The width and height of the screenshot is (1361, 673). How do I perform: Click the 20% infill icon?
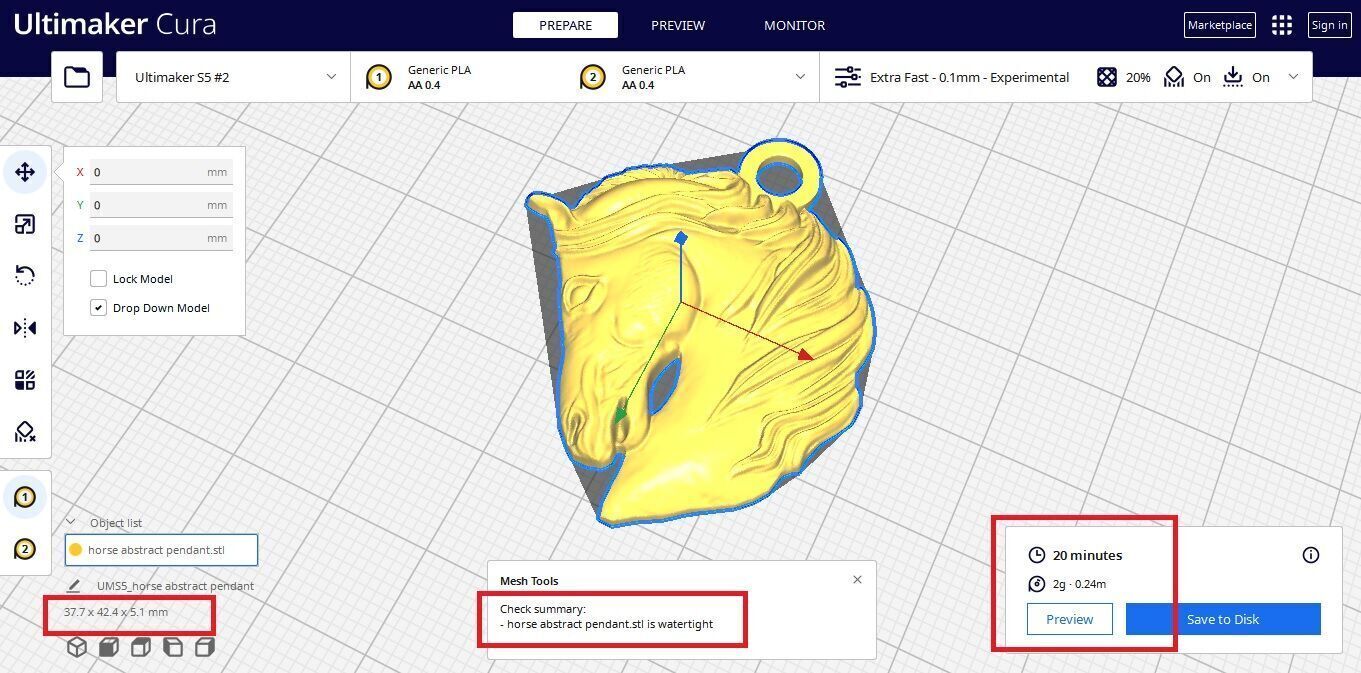coord(1107,77)
